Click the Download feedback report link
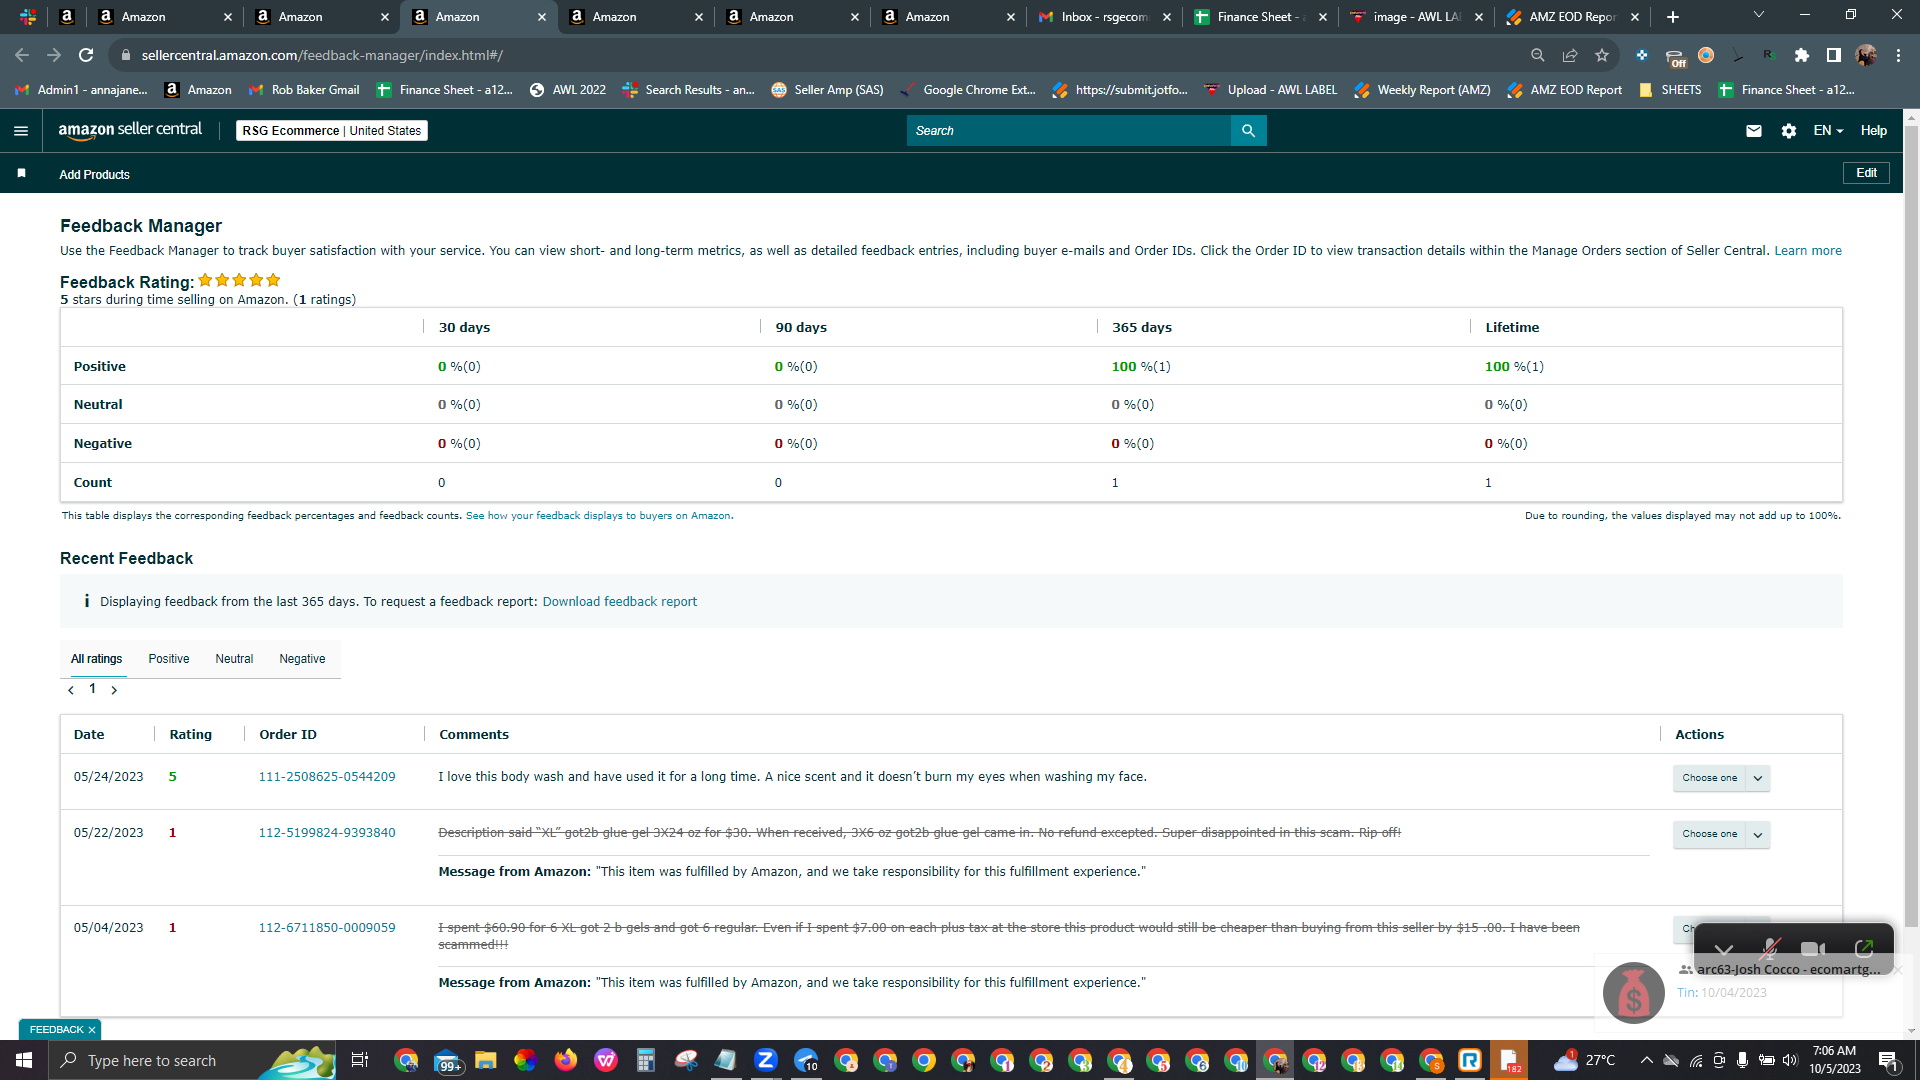1920x1080 pixels. point(620,602)
